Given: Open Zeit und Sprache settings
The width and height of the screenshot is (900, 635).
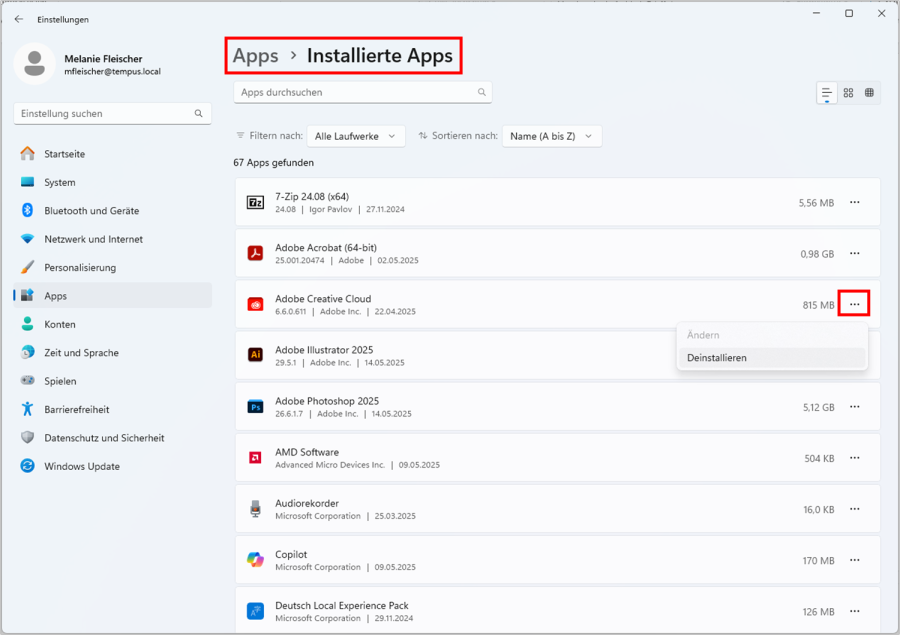Looking at the screenshot, I should 112,353.
